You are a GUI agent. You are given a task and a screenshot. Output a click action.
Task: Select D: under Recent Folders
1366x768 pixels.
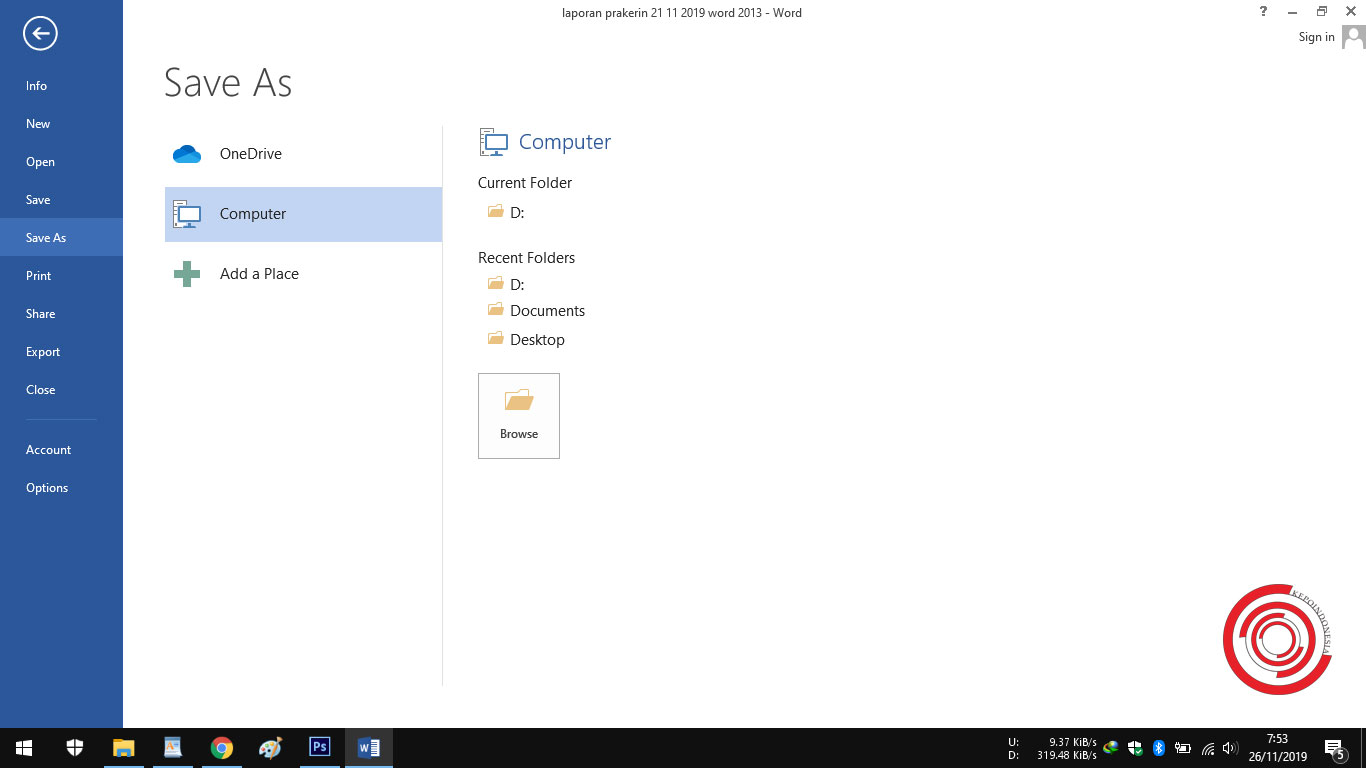click(517, 284)
